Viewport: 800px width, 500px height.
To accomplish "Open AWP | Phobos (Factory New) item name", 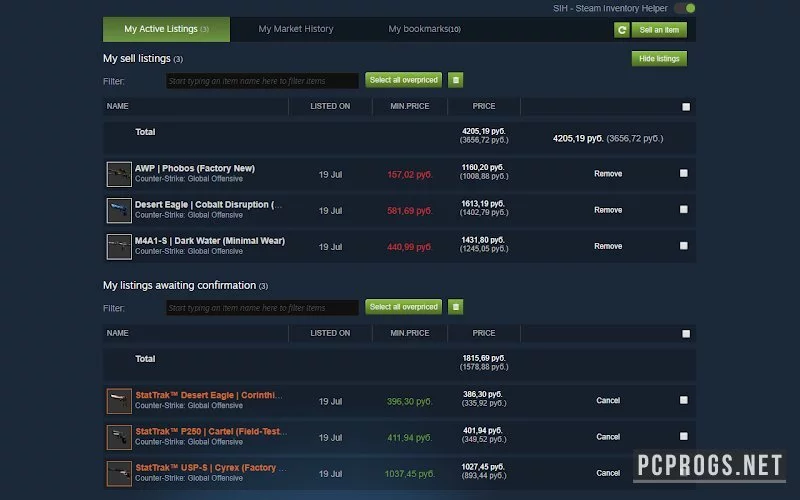I will (x=195, y=168).
